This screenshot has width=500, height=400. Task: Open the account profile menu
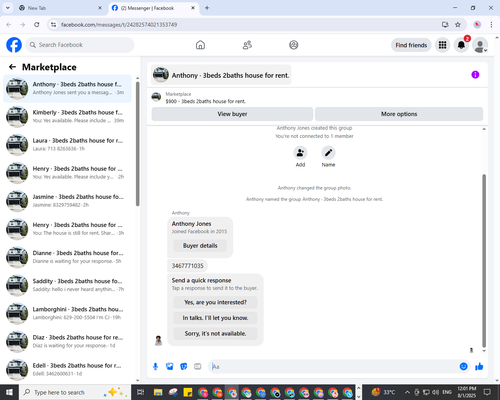480,45
